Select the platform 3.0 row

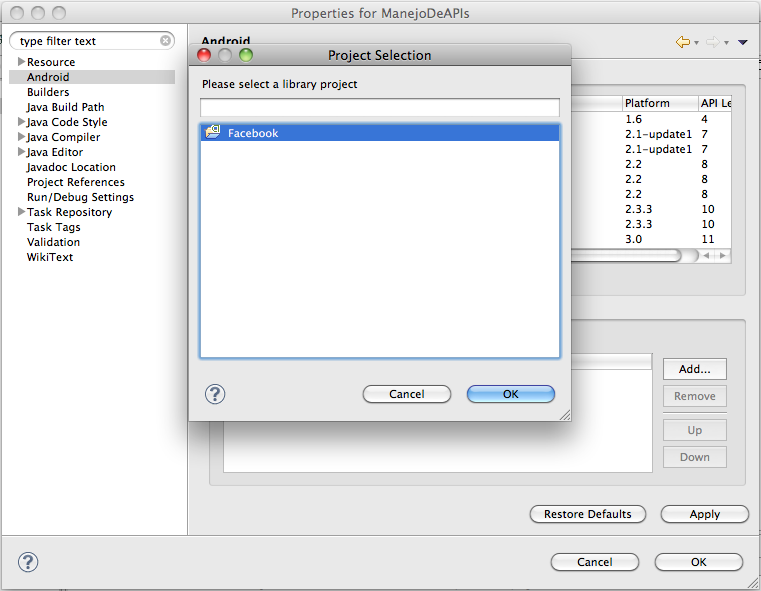pos(651,239)
